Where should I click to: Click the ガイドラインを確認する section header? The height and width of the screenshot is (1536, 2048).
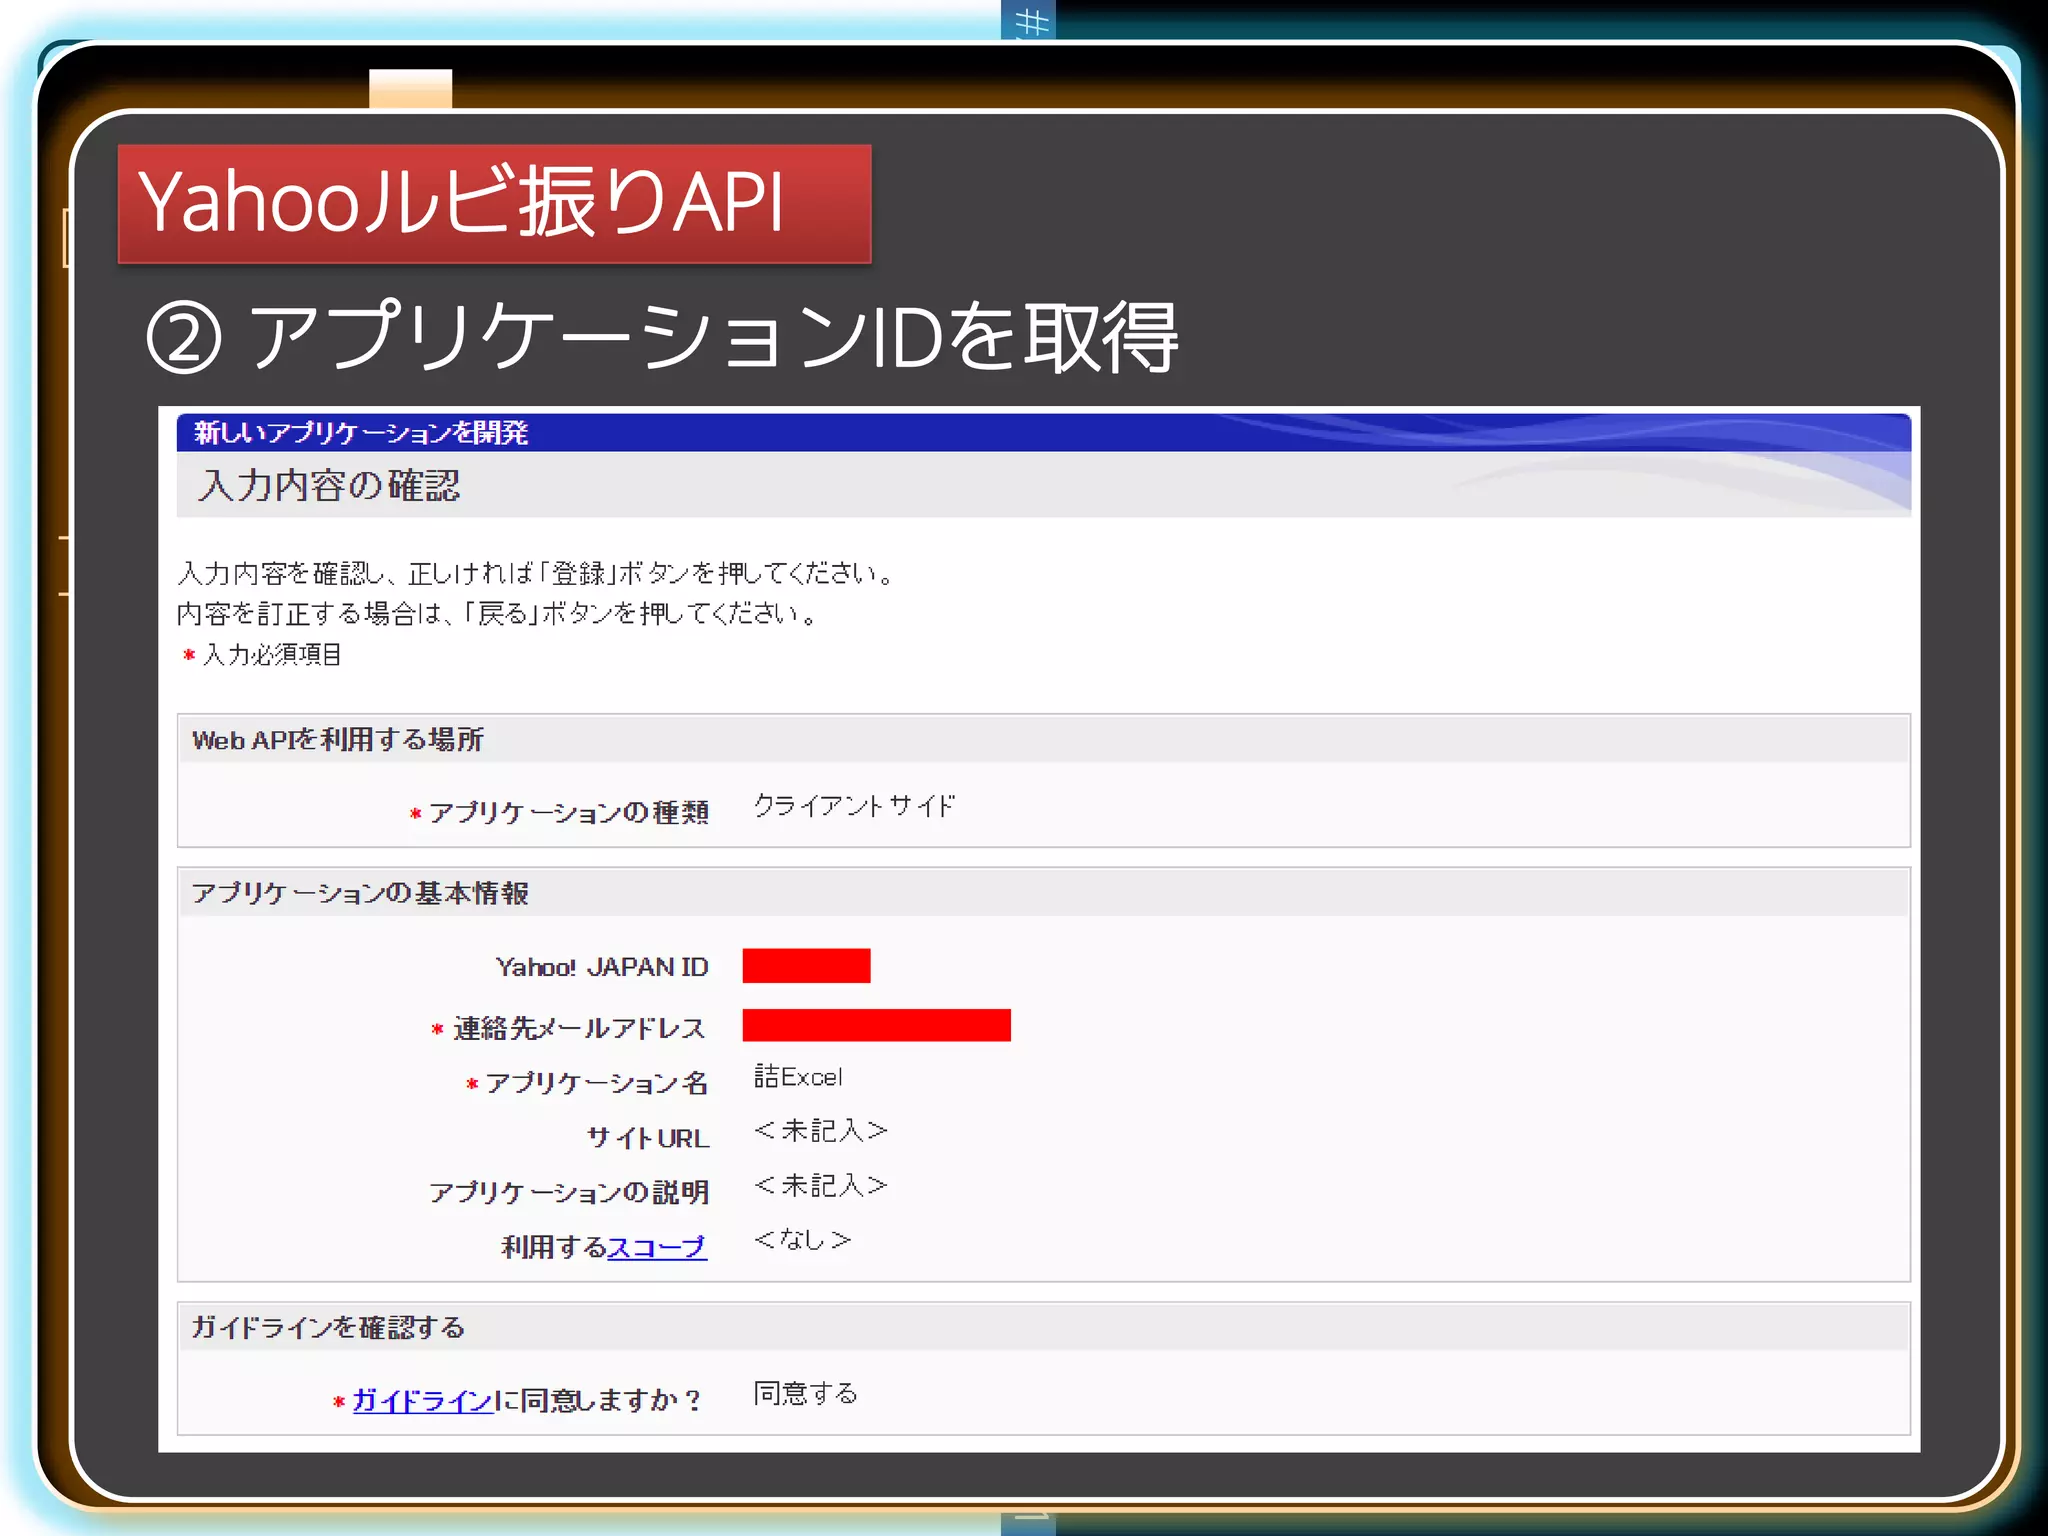(1043, 1327)
